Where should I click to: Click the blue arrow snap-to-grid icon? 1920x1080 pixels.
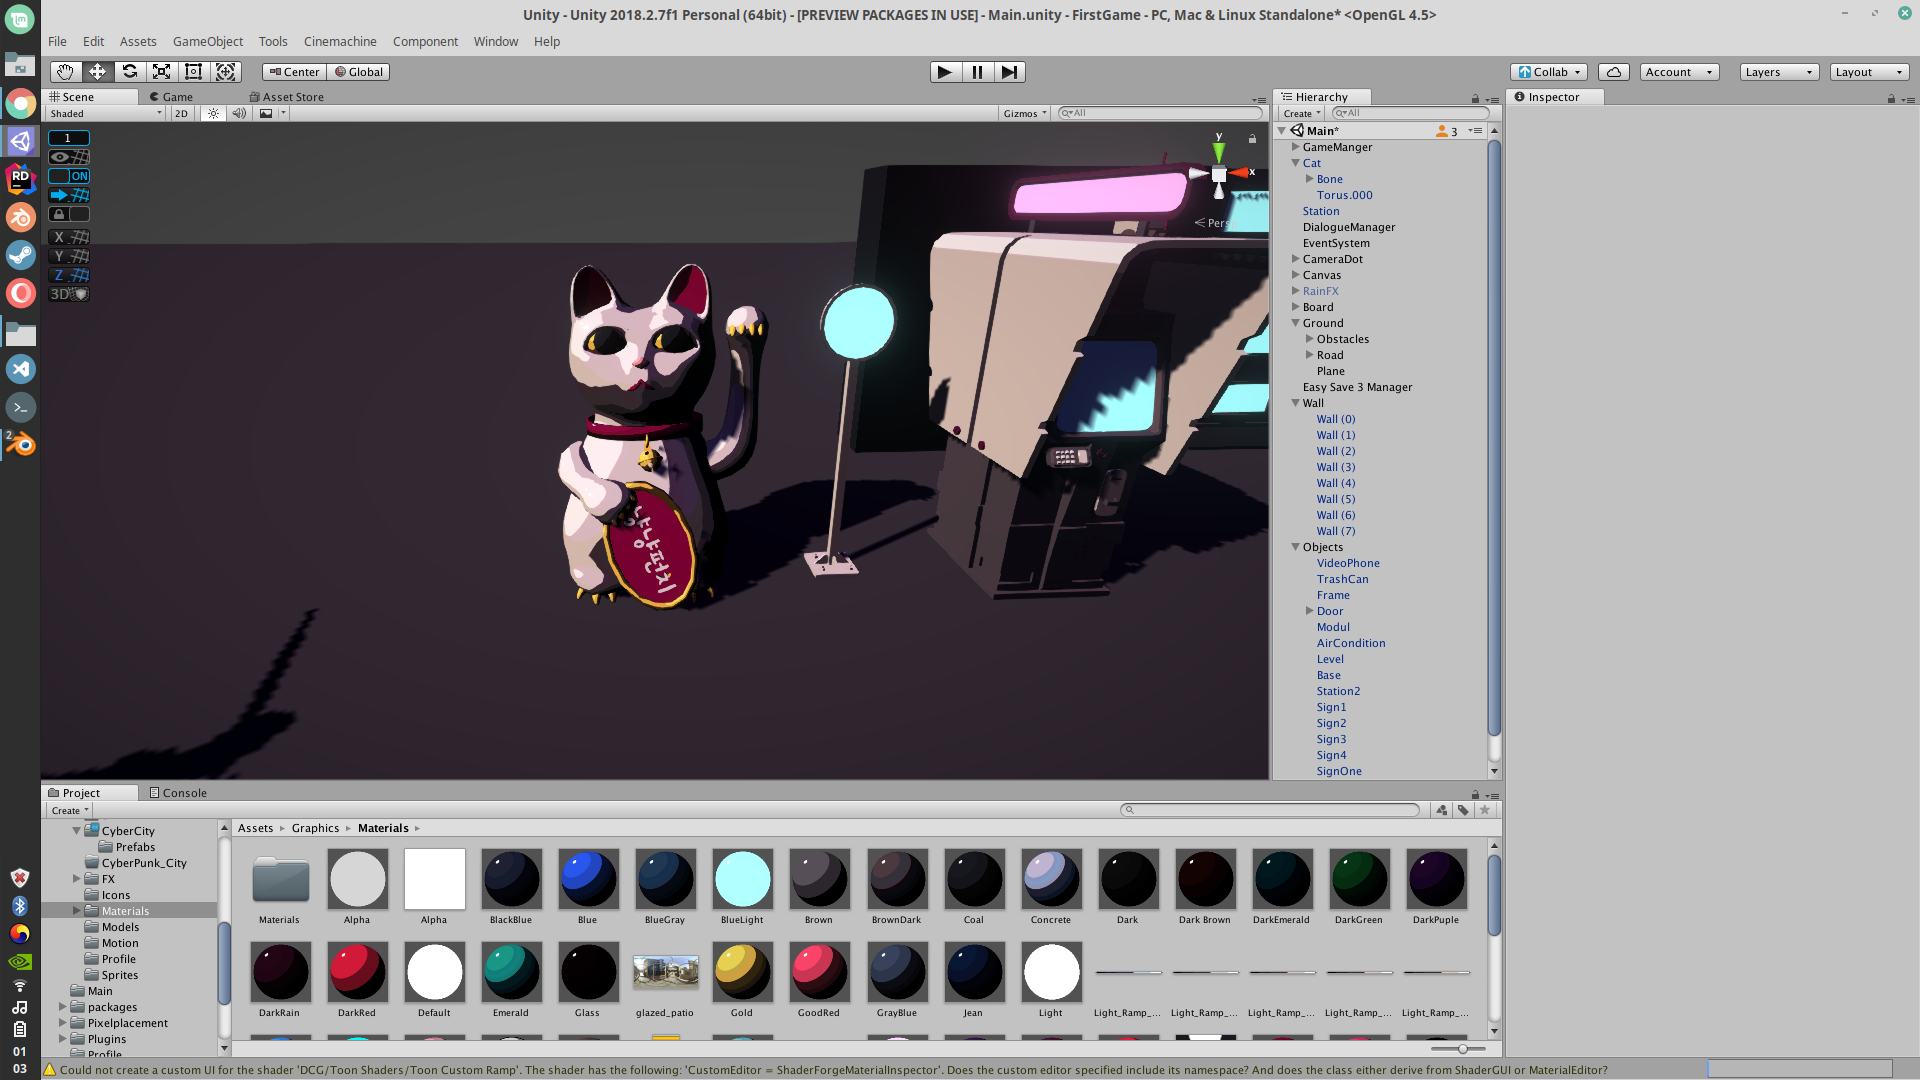[69, 195]
